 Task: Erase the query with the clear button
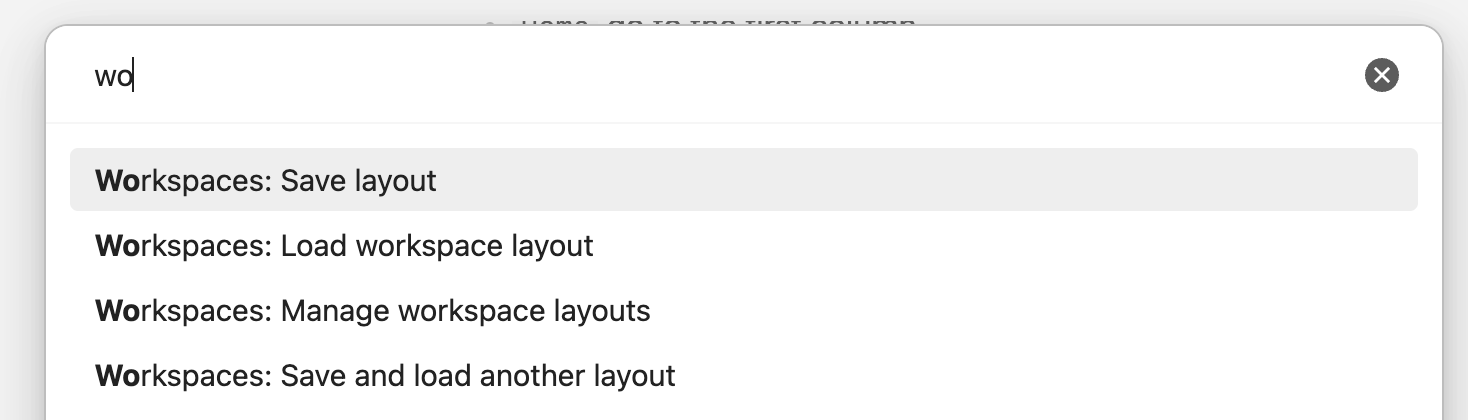pos(1381,75)
